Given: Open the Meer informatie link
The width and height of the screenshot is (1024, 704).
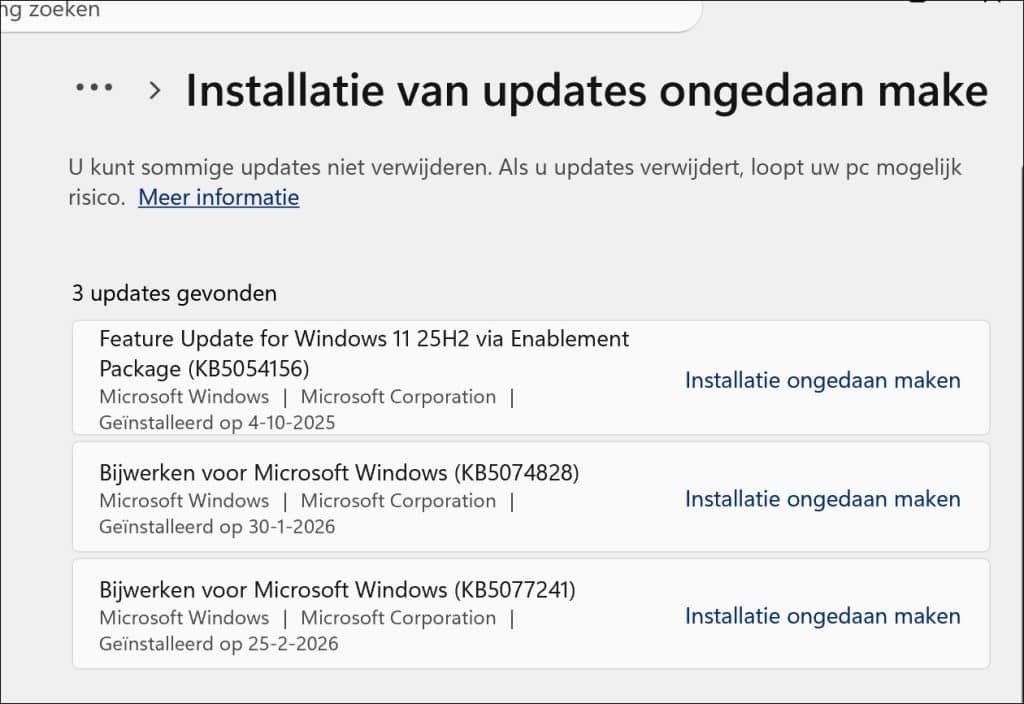Looking at the screenshot, I should [x=218, y=197].
